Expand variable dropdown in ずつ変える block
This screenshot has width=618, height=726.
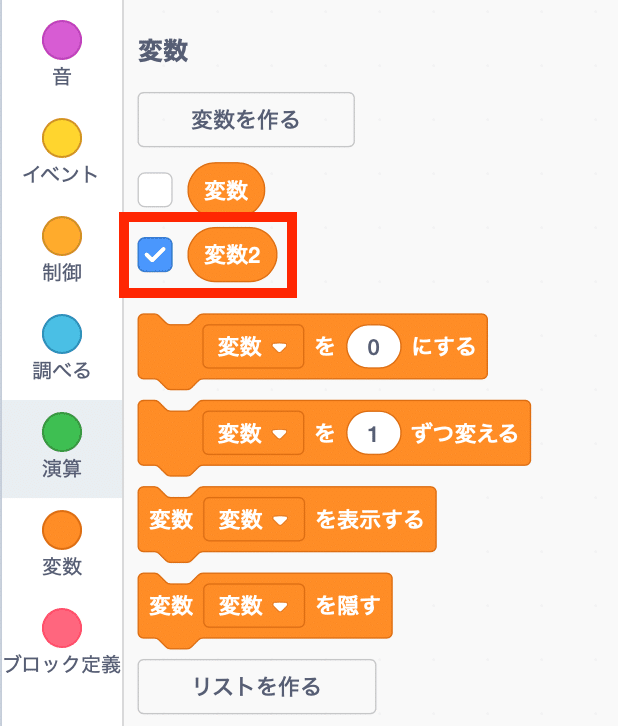(253, 433)
